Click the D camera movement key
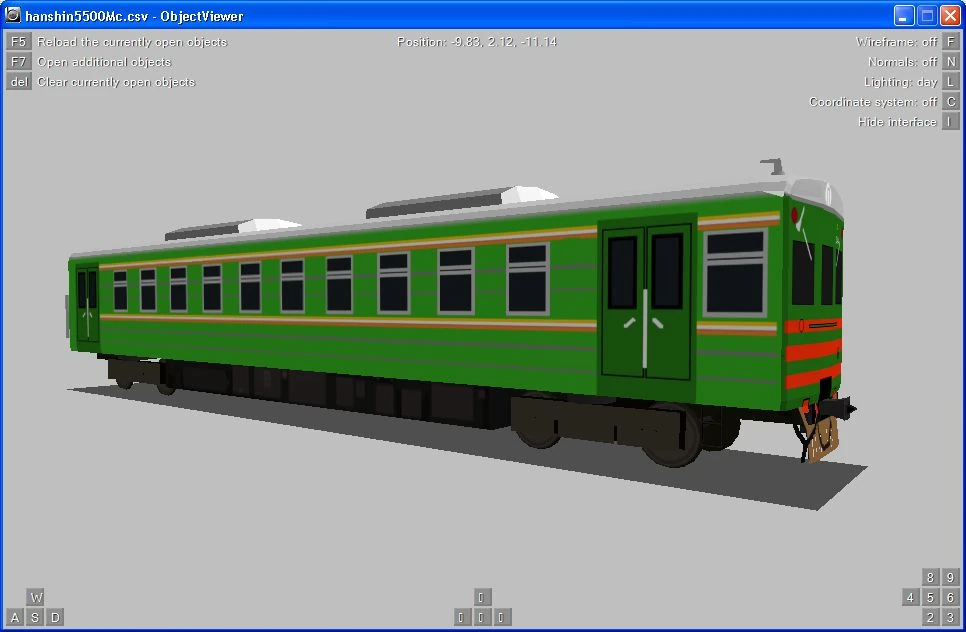This screenshot has width=966, height=632. [55, 617]
